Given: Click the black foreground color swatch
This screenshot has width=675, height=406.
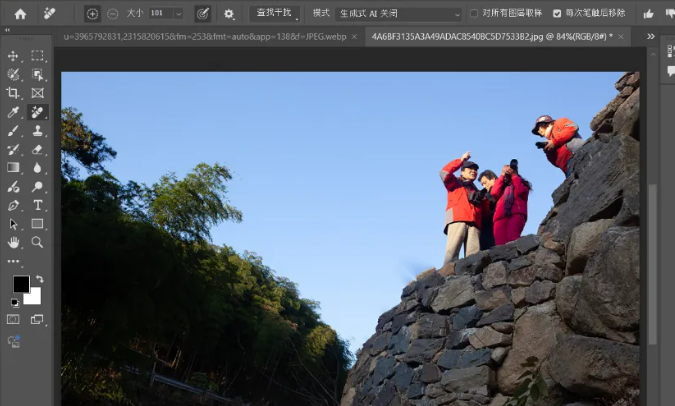Looking at the screenshot, I should (x=21, y=284).
